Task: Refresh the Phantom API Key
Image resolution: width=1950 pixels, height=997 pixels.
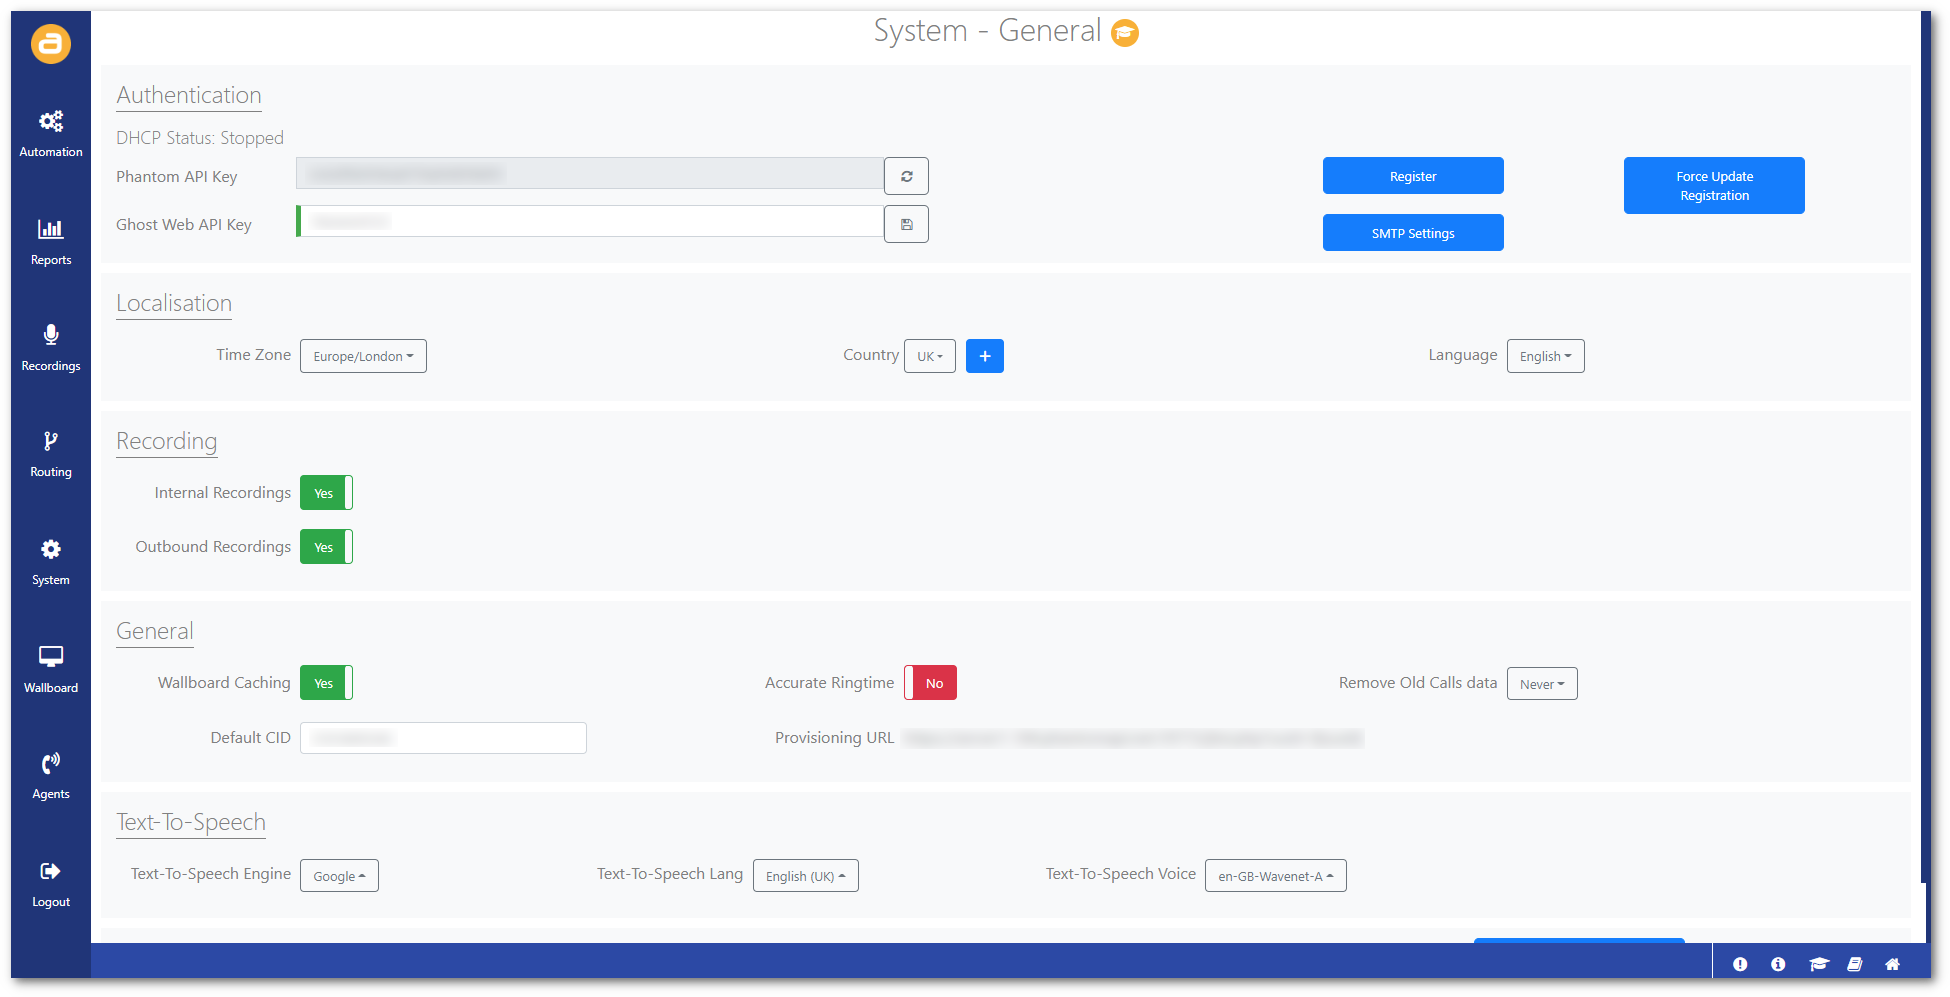Action: coord(906,175)
